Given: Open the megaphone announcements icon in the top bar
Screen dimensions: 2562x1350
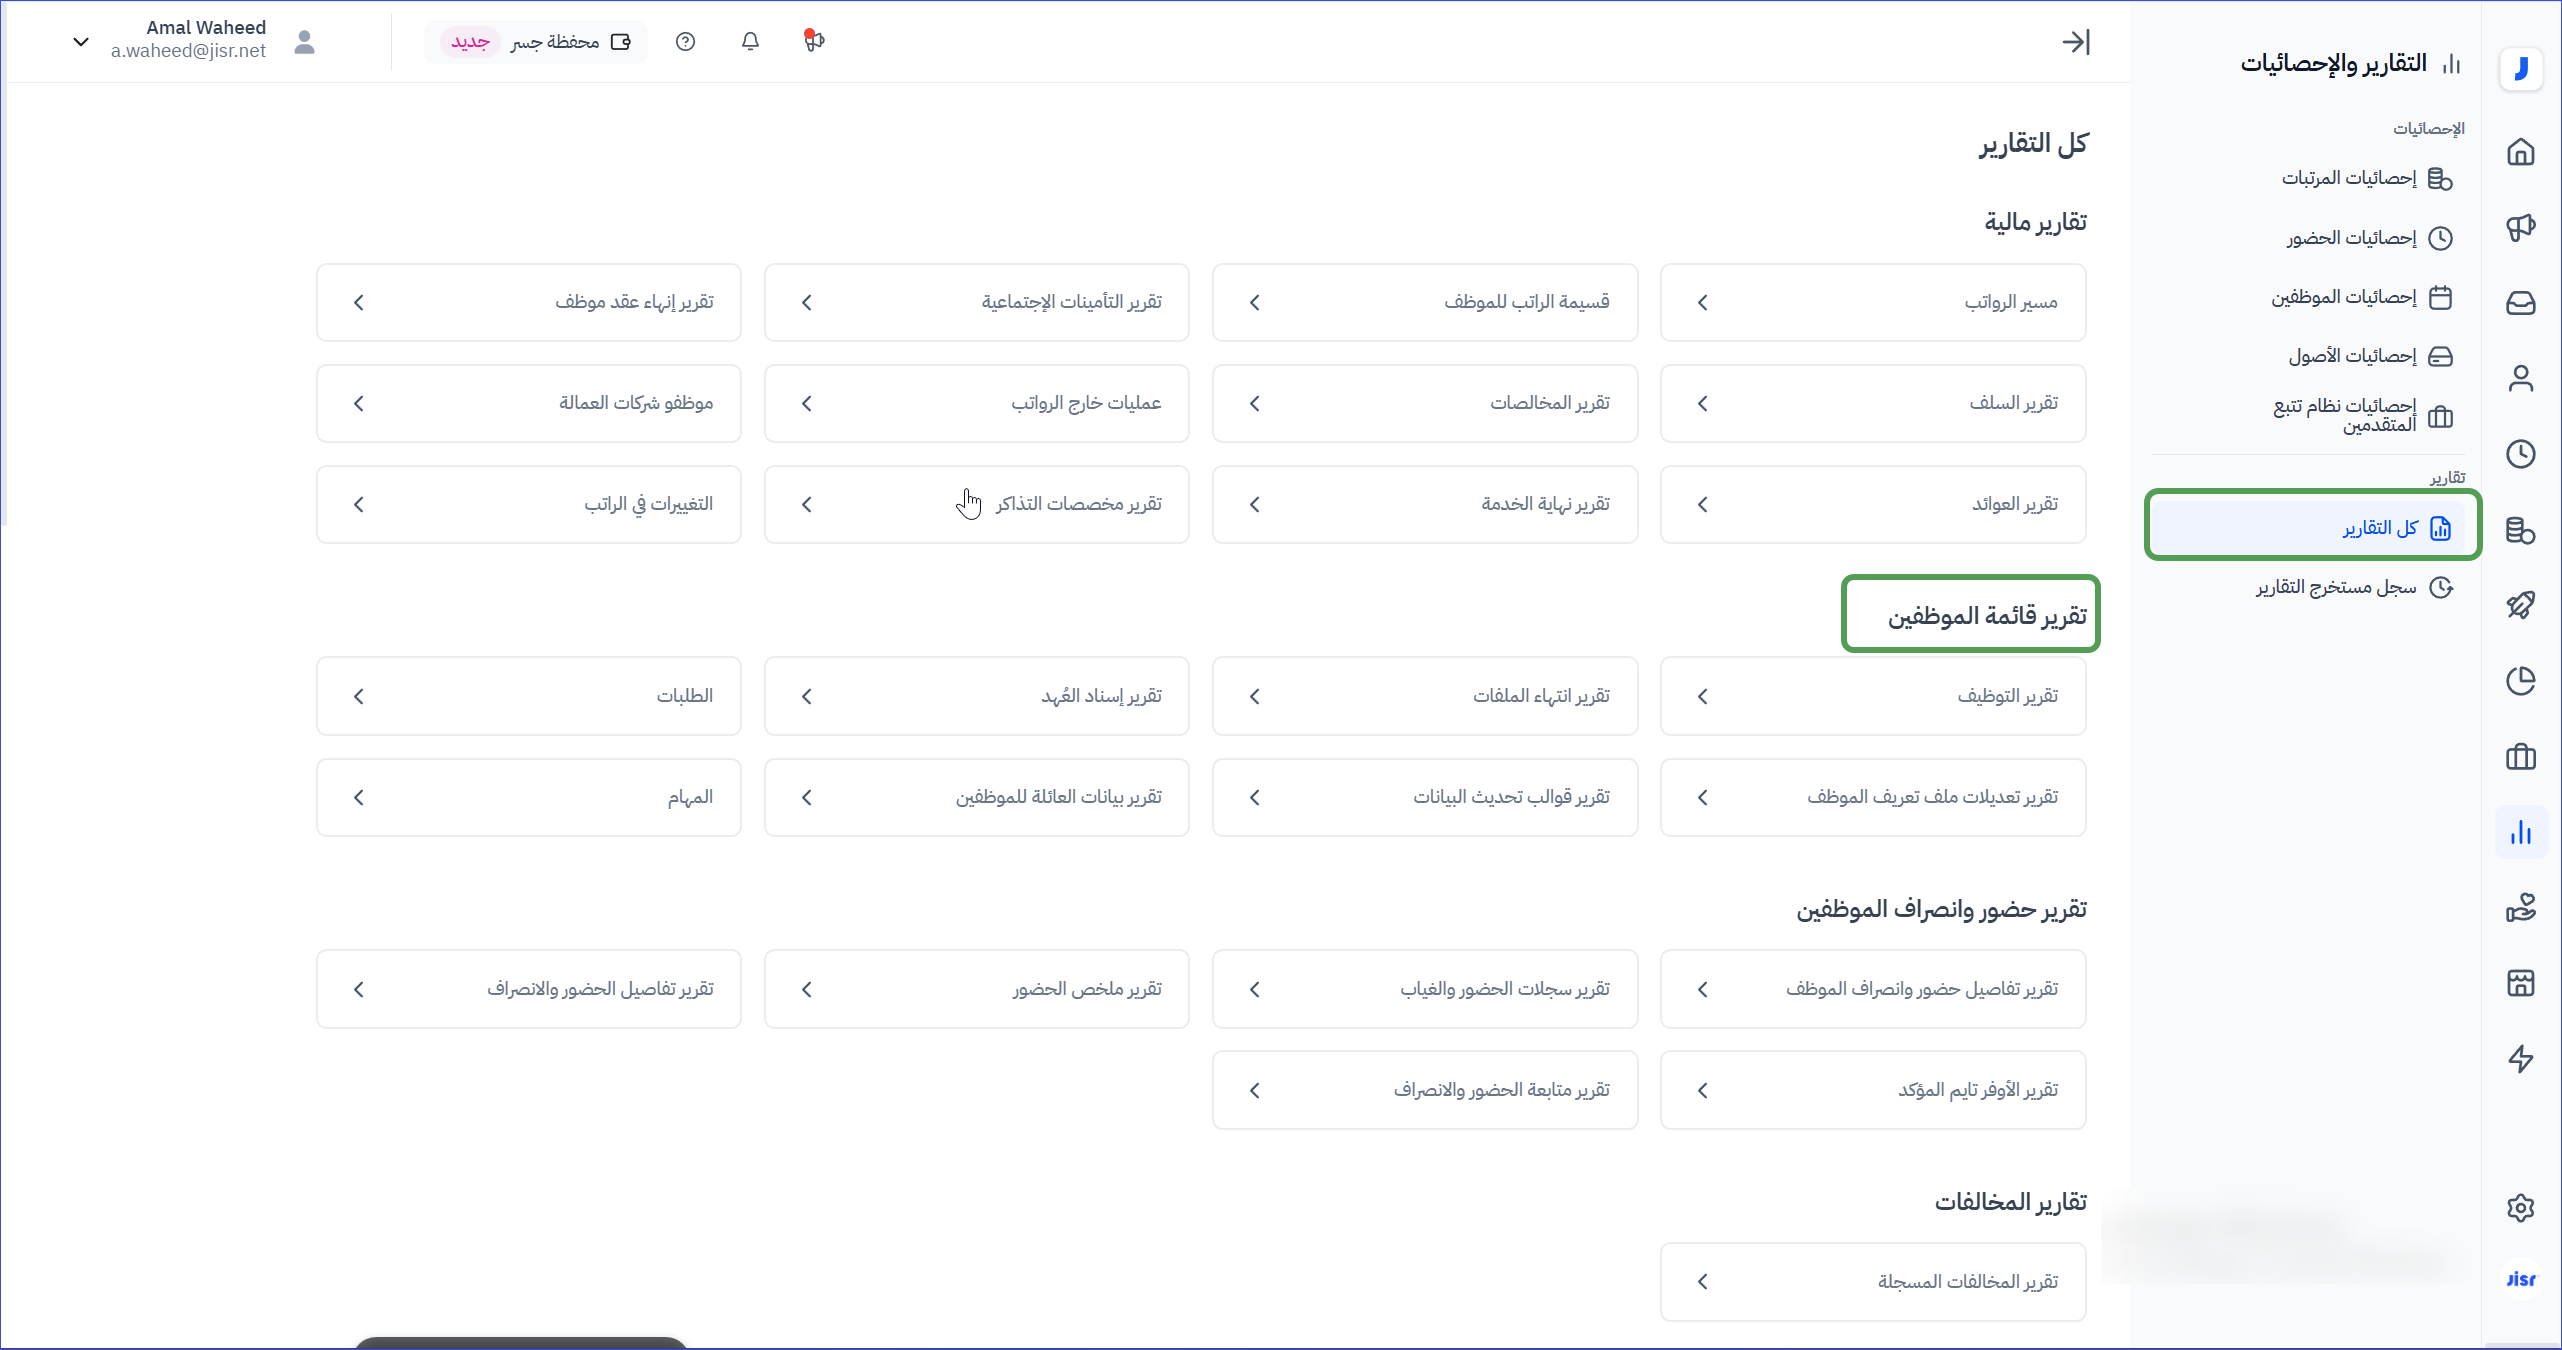Looking at the screenshot, I should [x=814, y=41].
